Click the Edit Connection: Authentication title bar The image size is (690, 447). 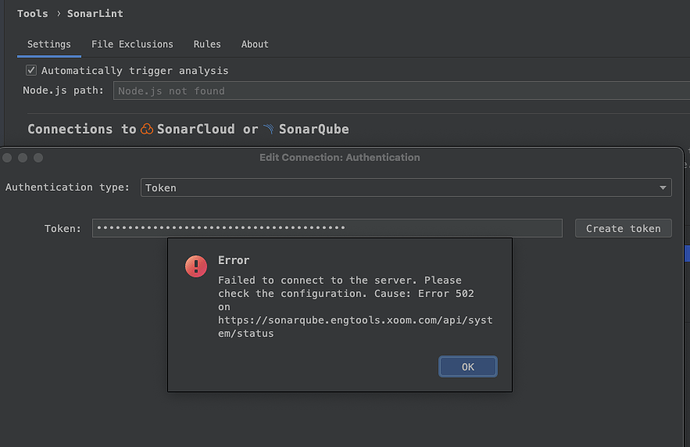point(340,158)
